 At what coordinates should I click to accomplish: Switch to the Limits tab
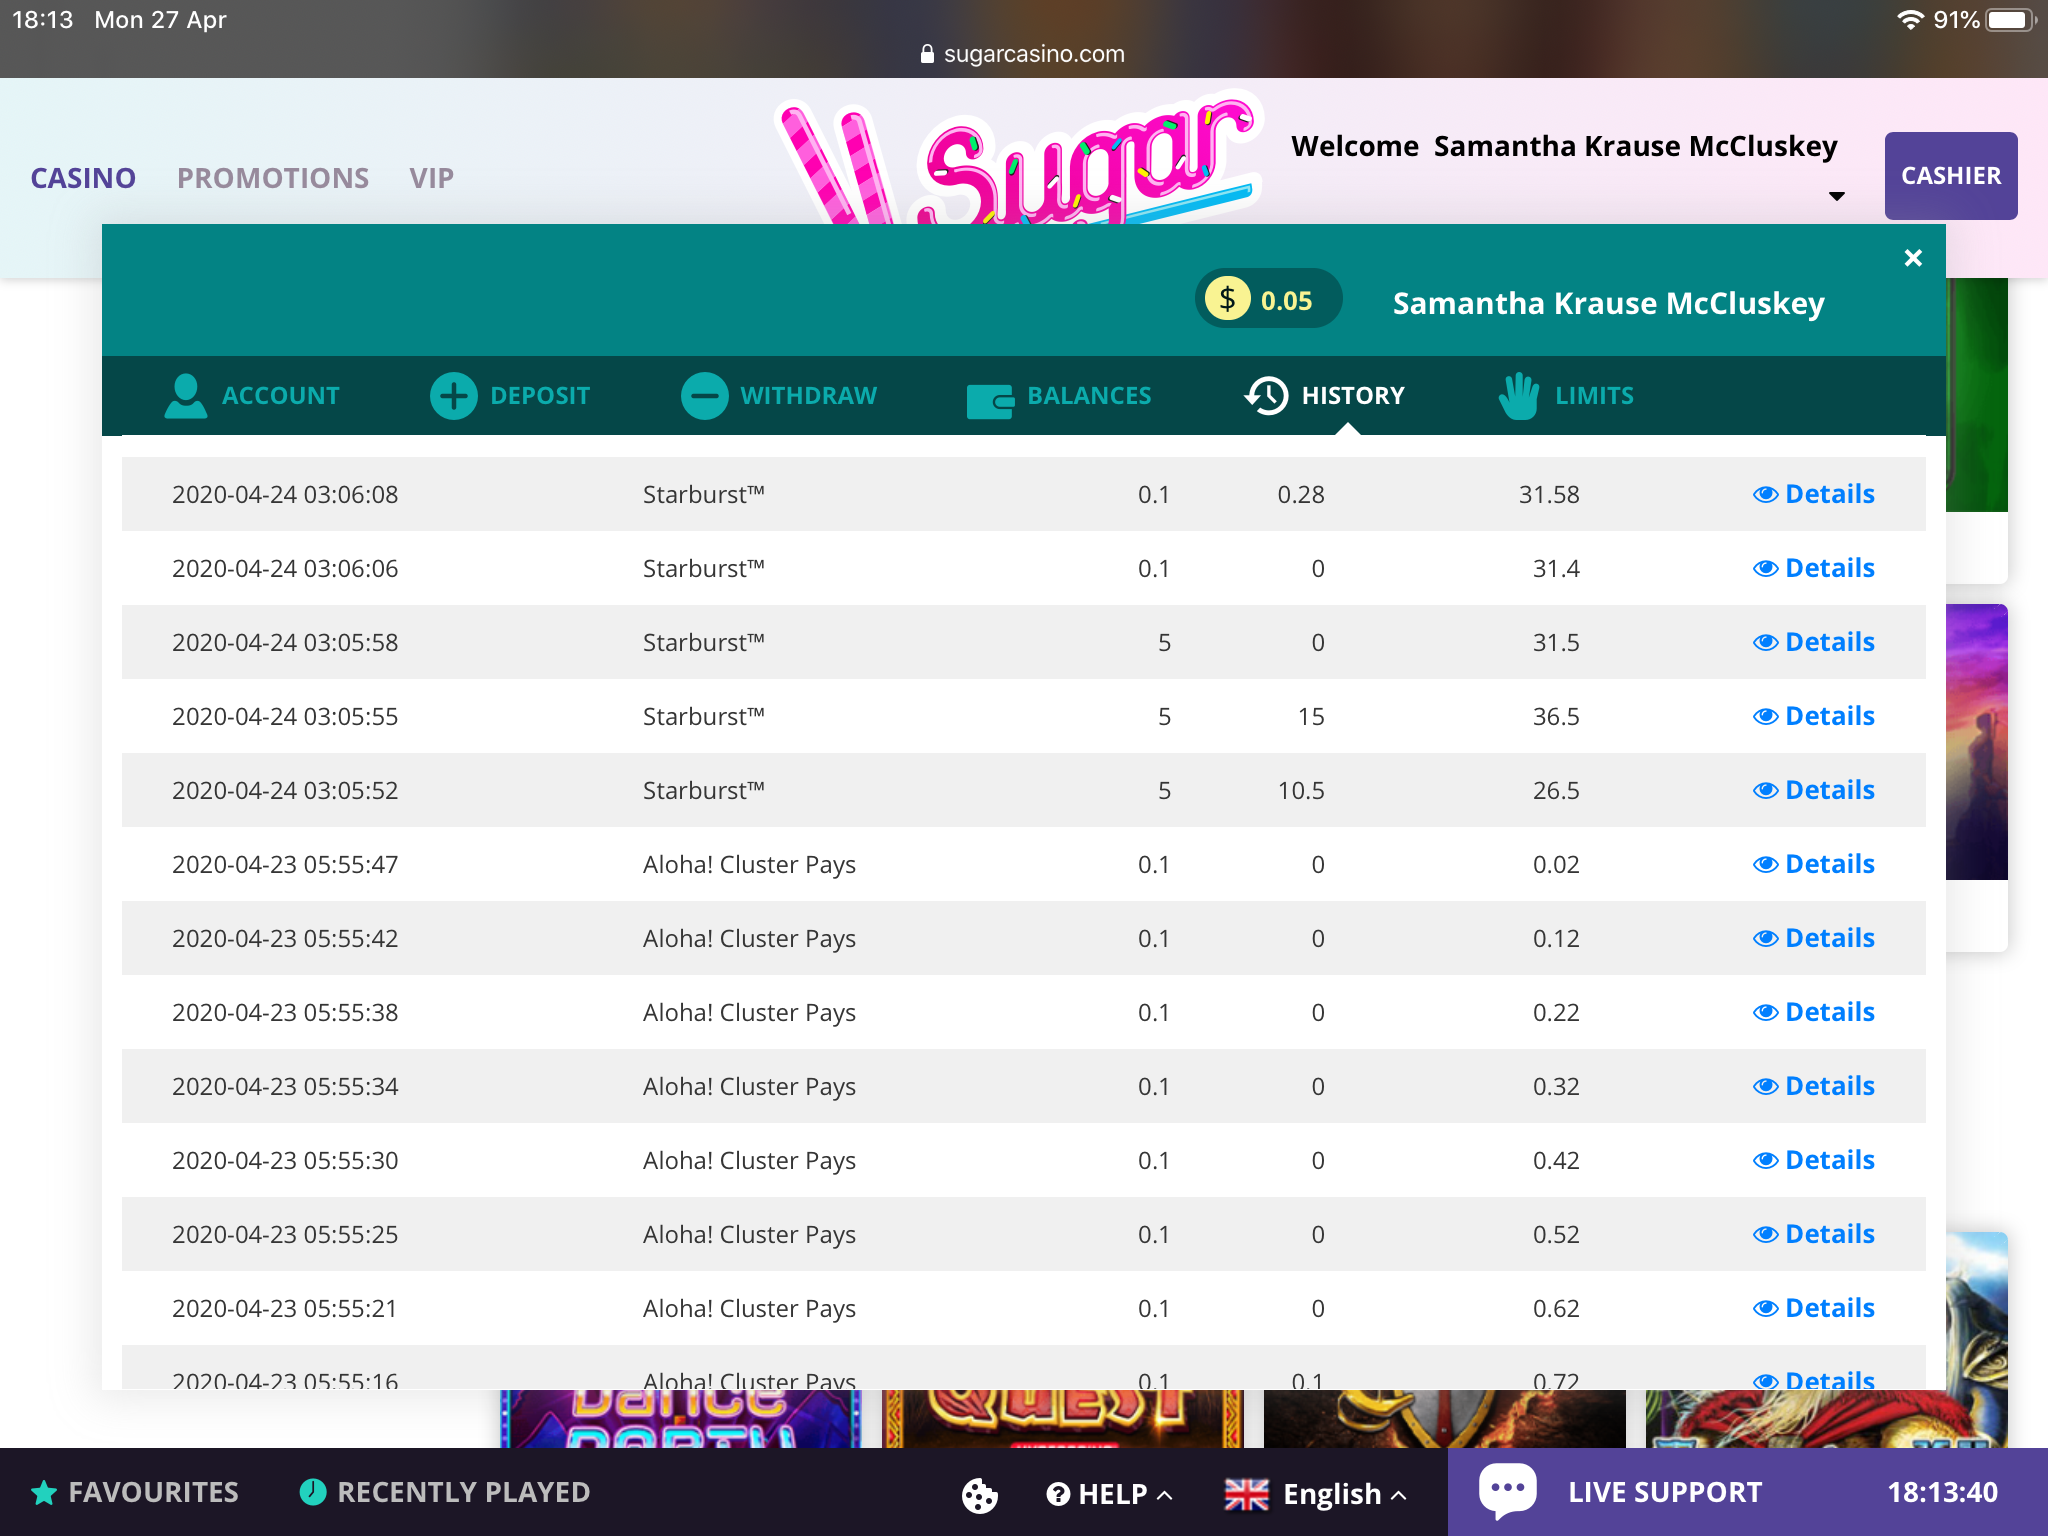(1566, 396)
